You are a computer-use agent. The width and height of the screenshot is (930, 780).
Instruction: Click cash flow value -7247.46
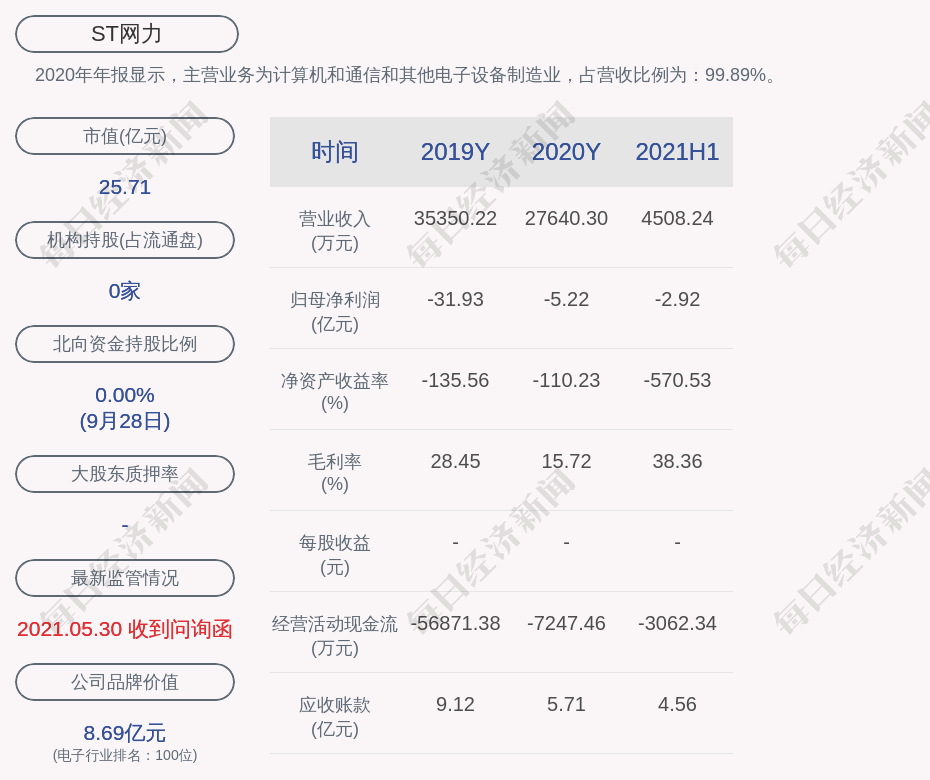tap(566, 623)
